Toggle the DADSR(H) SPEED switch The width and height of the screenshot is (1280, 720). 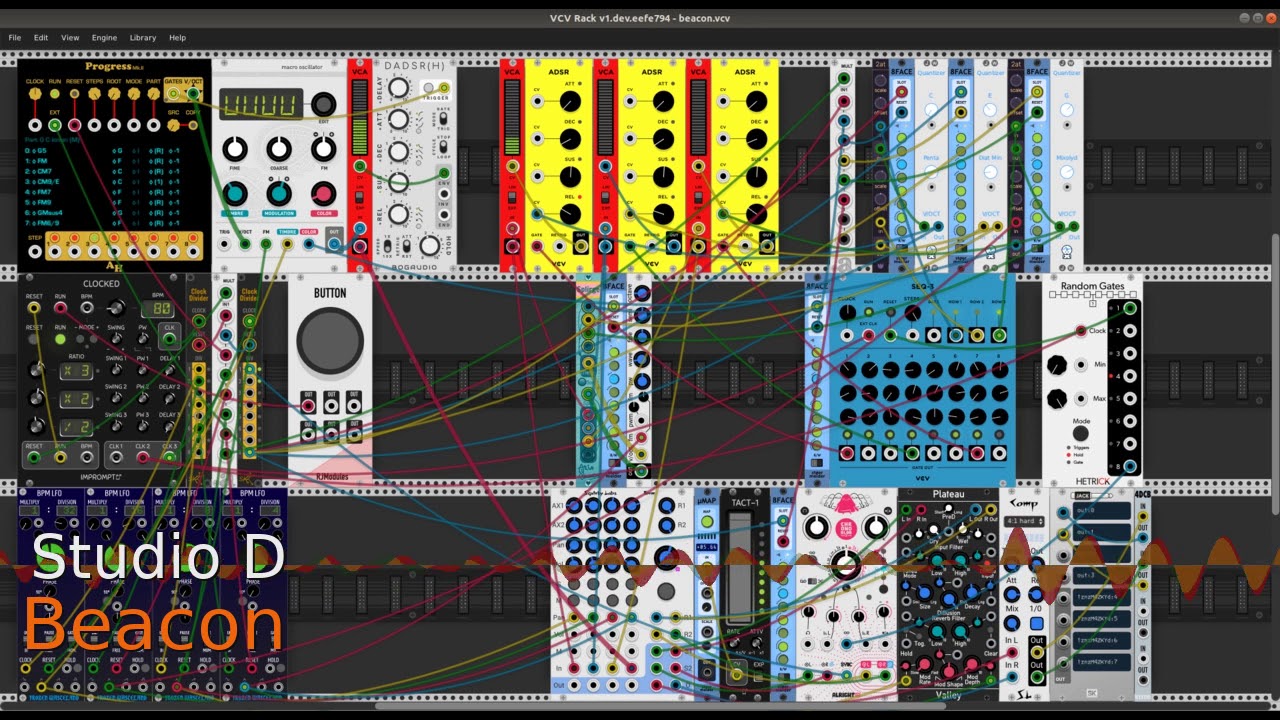(388, 245)
